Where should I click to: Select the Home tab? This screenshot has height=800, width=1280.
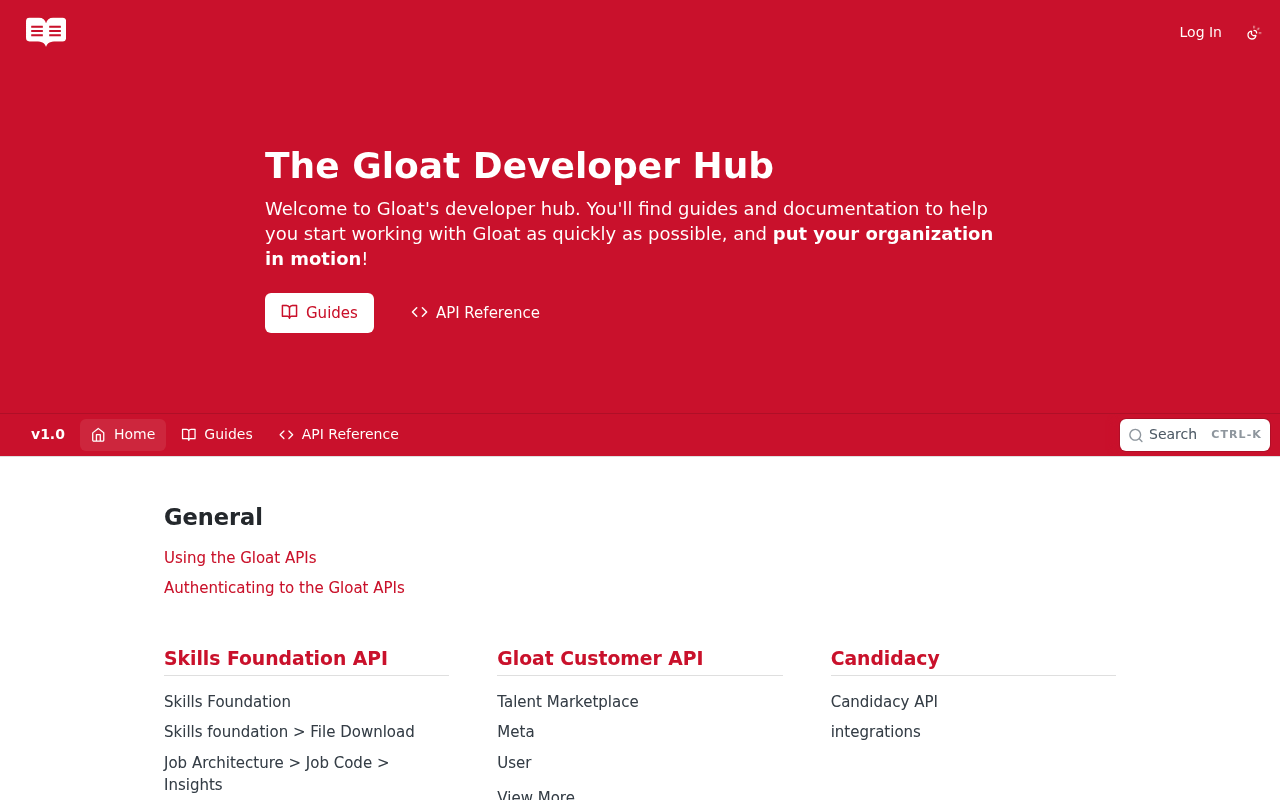[123, 434]
